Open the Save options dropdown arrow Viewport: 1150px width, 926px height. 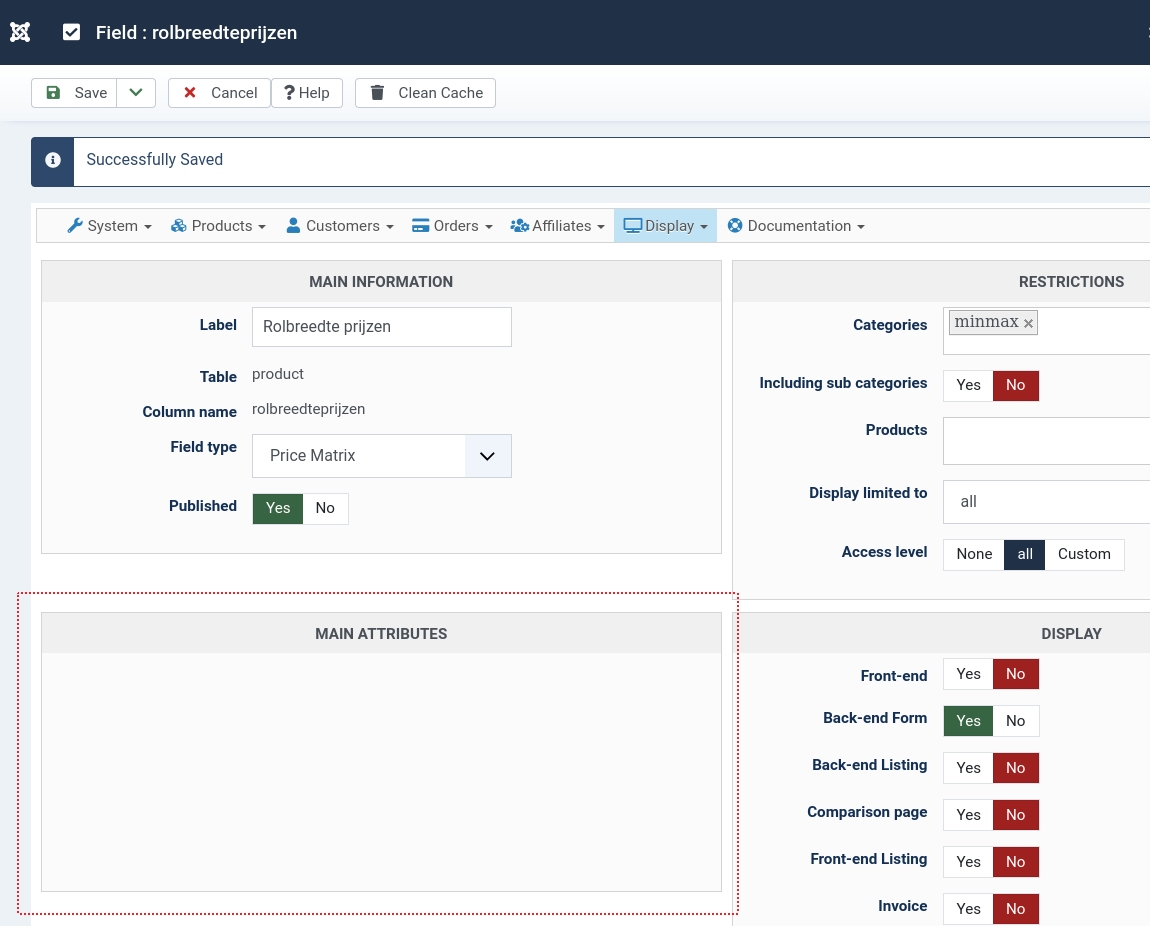pos(136,93)
